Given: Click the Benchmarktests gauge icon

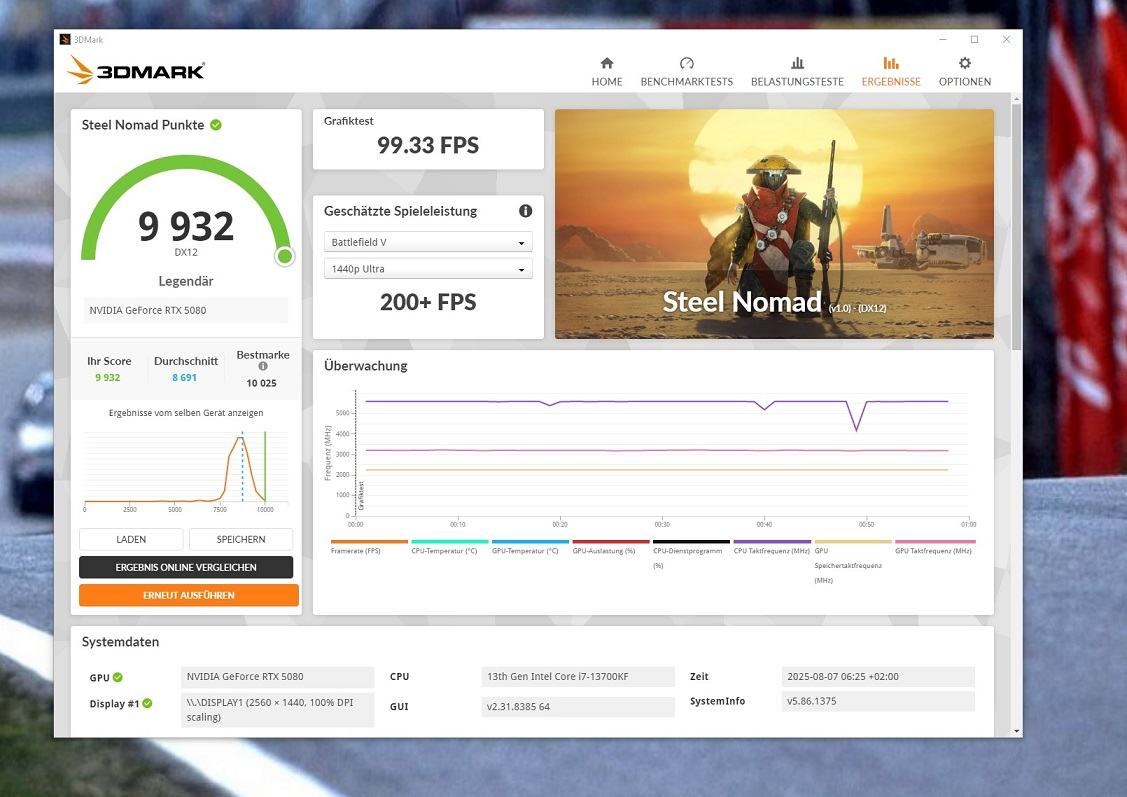Looking at the screenshot, I should (686, 63).
